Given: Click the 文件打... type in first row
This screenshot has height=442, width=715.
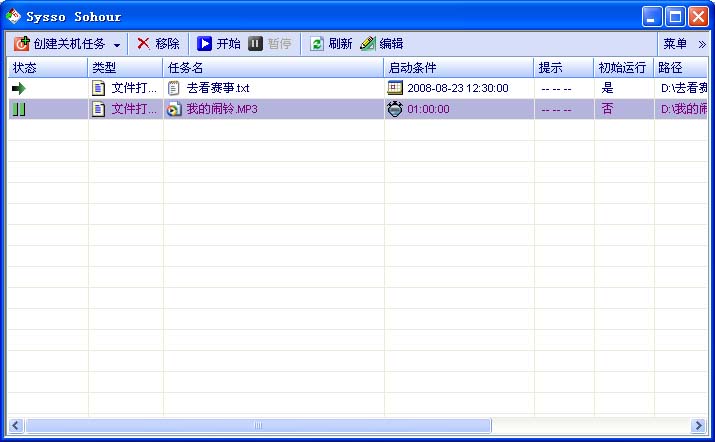Looking at the screenshot, I should 134,88.
